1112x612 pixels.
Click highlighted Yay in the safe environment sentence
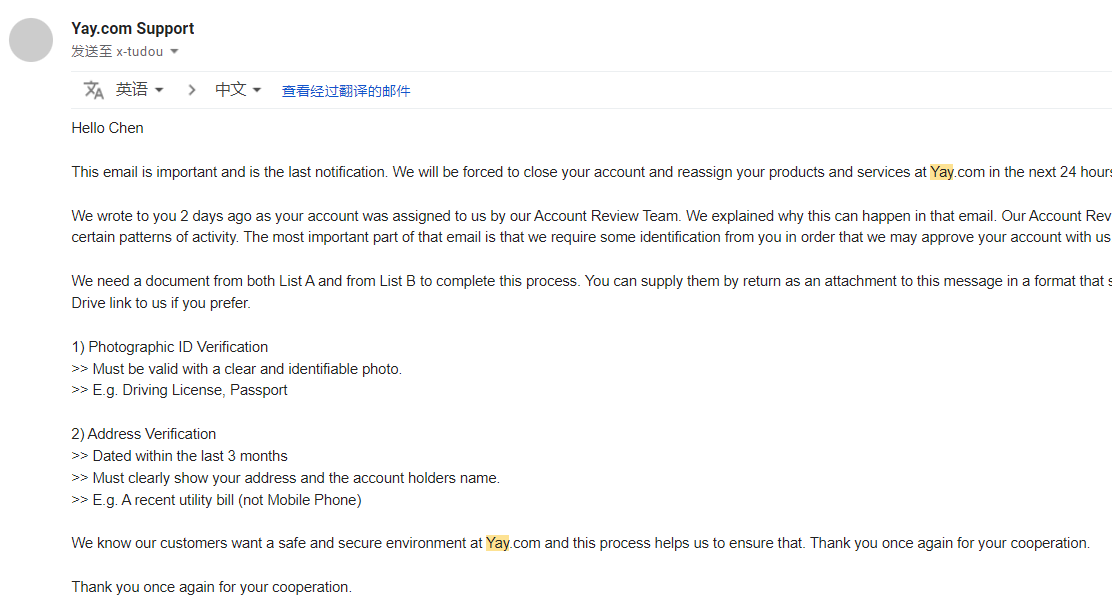click(498, 543)
